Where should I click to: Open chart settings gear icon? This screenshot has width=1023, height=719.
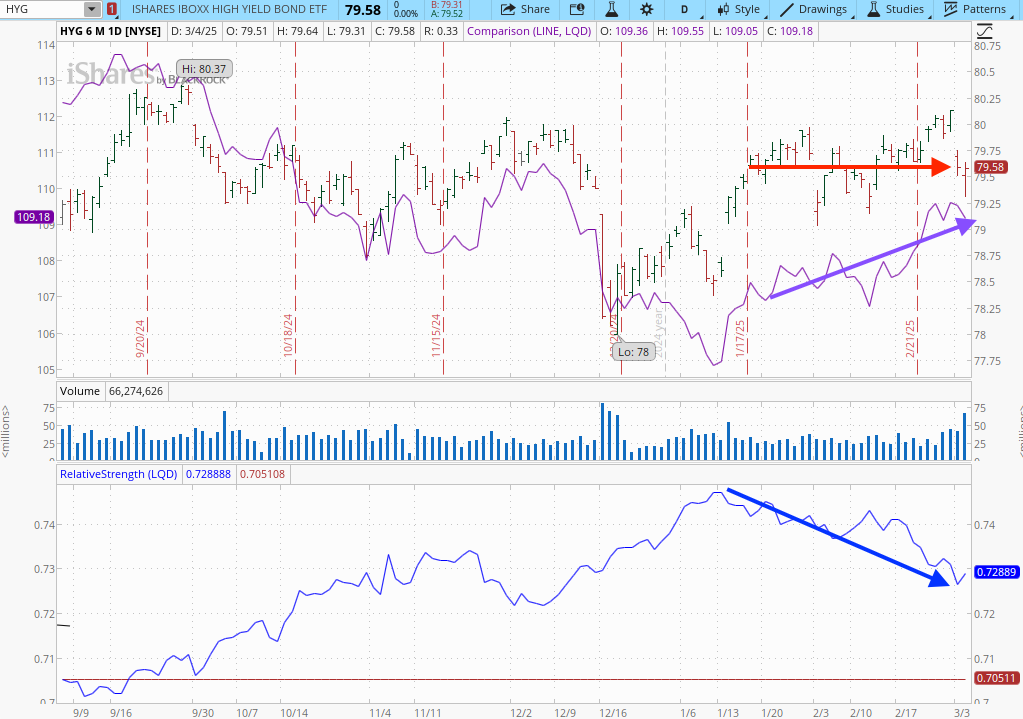click(x=646, y=9)
